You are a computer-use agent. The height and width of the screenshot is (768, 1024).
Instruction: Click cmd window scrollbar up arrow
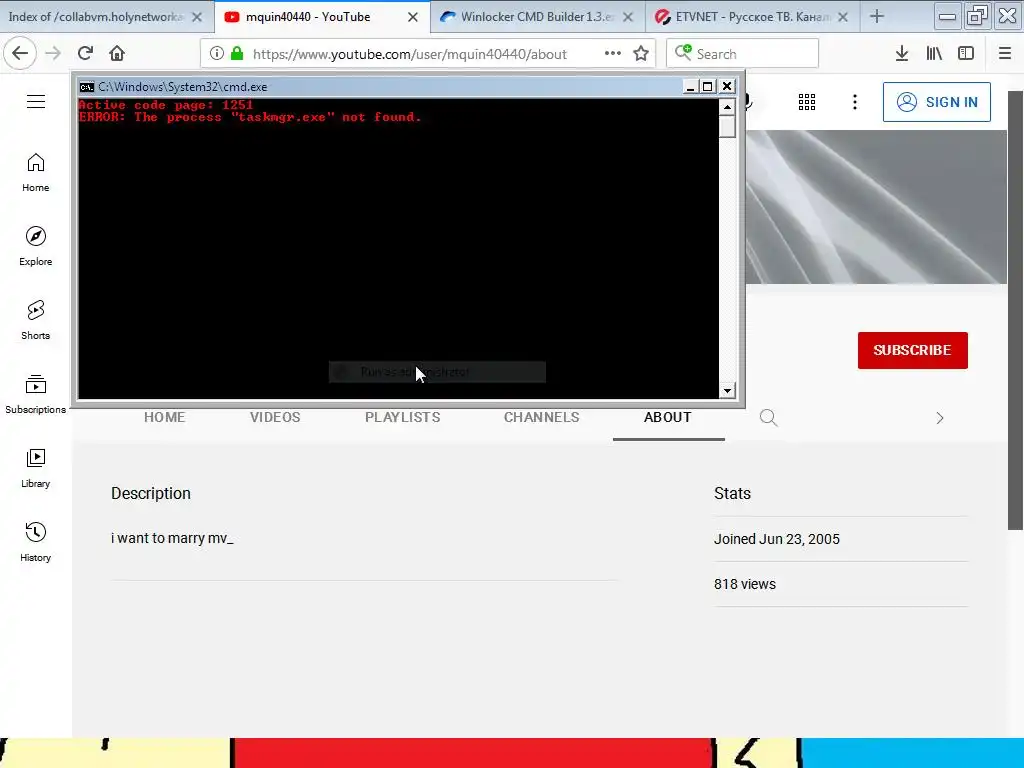tap(727, 106)
